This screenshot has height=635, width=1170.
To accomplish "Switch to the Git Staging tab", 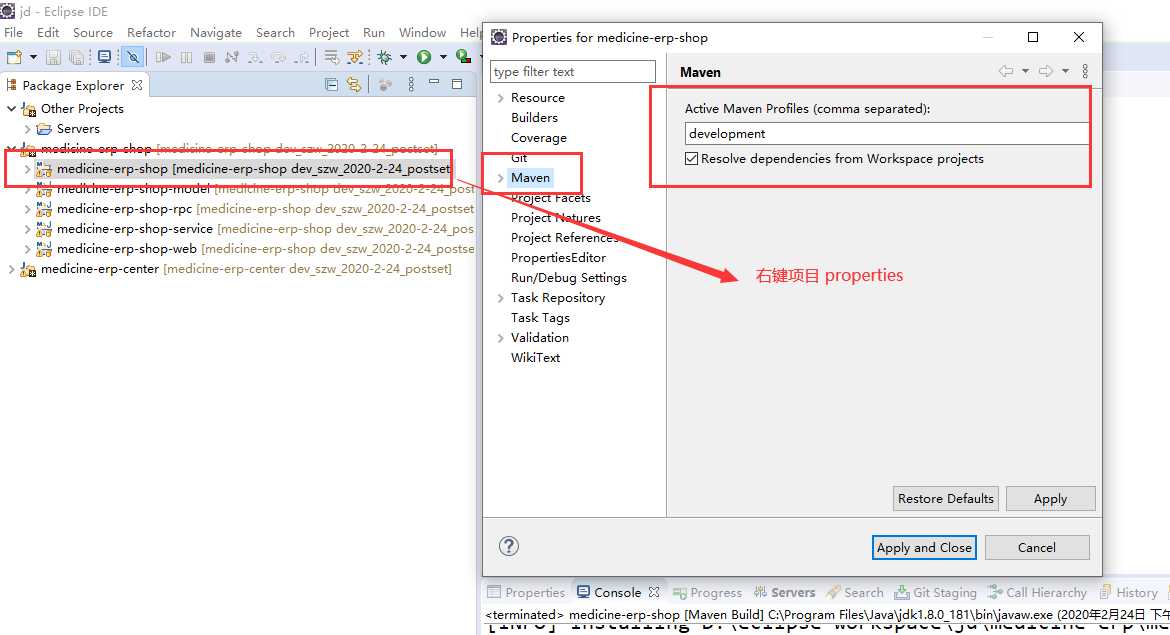I will 936,592.
